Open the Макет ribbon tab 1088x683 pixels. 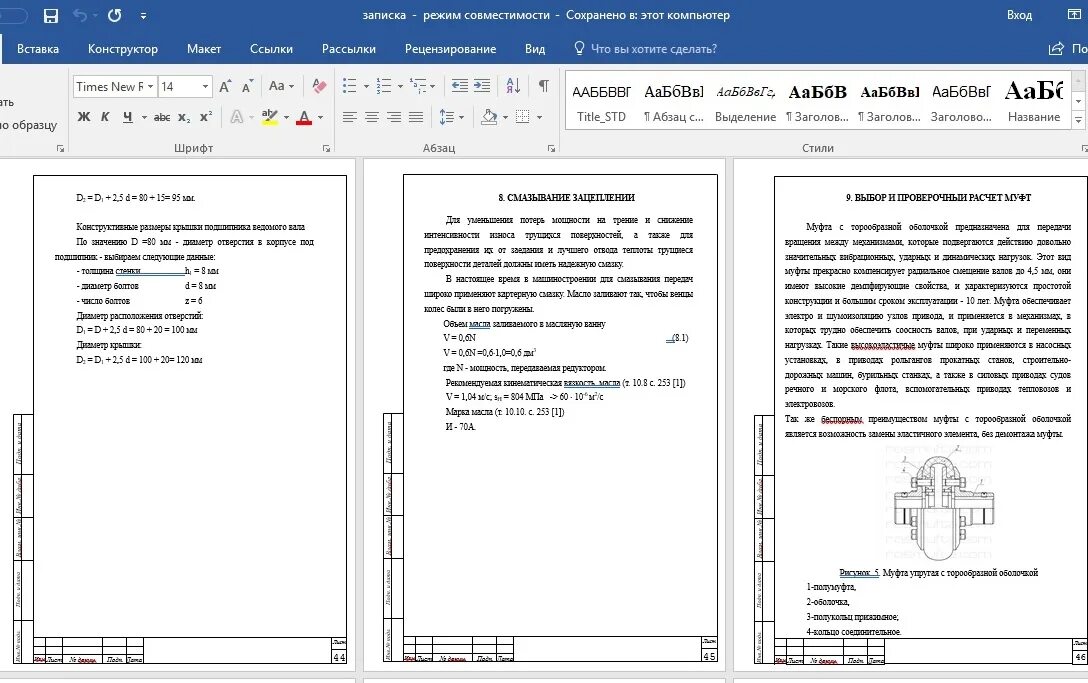click(204, 49)
